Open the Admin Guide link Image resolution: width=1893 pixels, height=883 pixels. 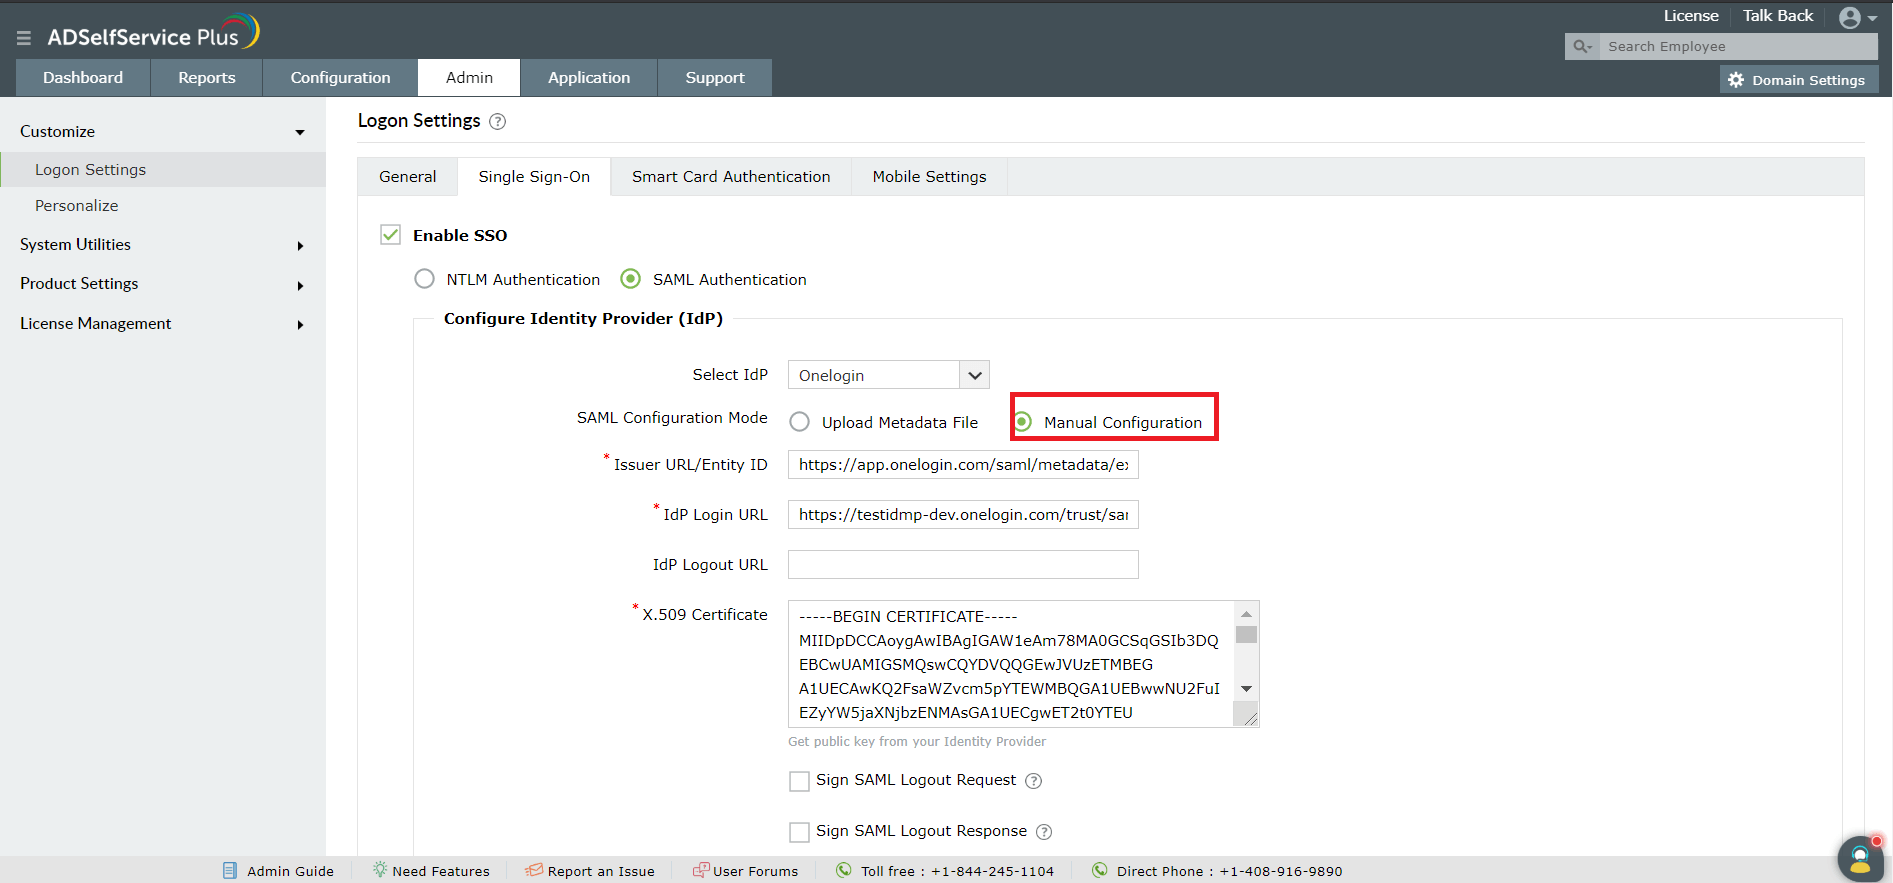click(290, 871)
